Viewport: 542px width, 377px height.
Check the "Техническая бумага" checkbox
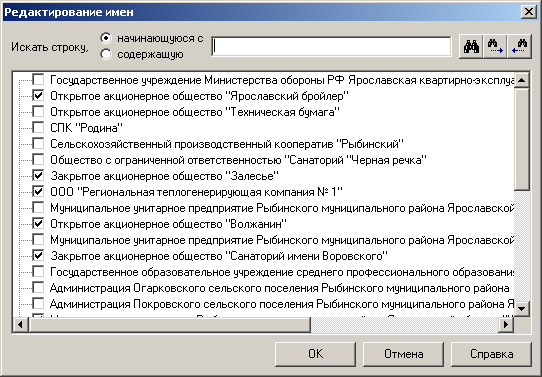(x=38, y=112)
